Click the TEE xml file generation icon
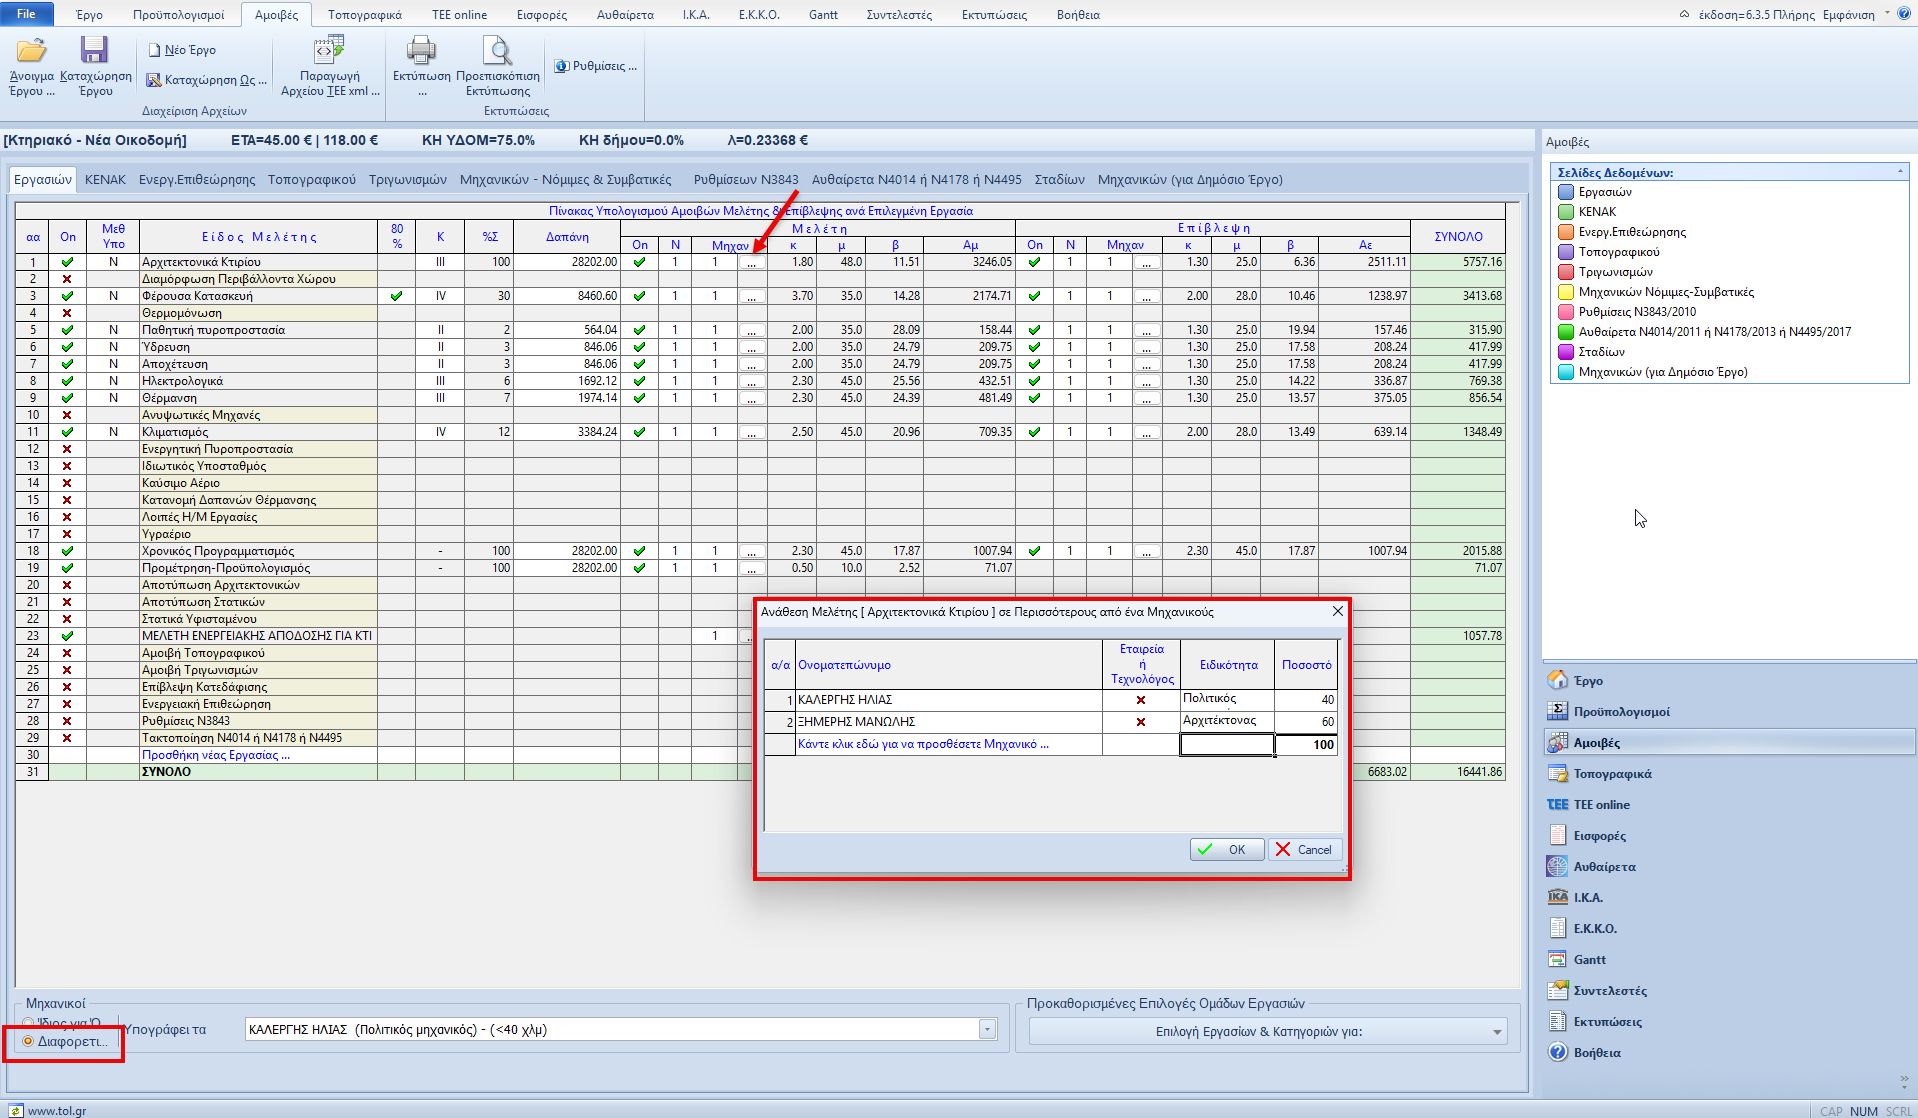1918x1118 pixels. [x=329, y=51]
